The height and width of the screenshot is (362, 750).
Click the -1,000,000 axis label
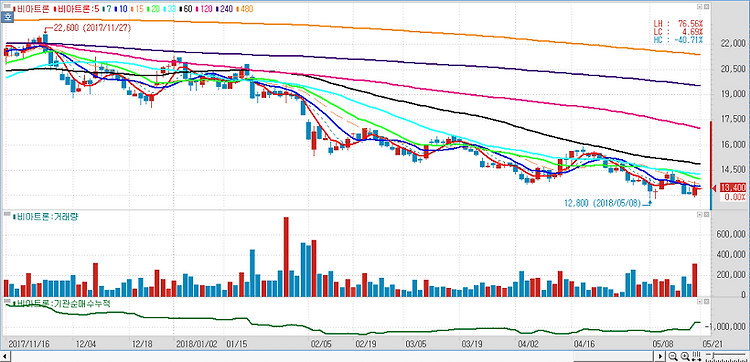coord(726,327)
